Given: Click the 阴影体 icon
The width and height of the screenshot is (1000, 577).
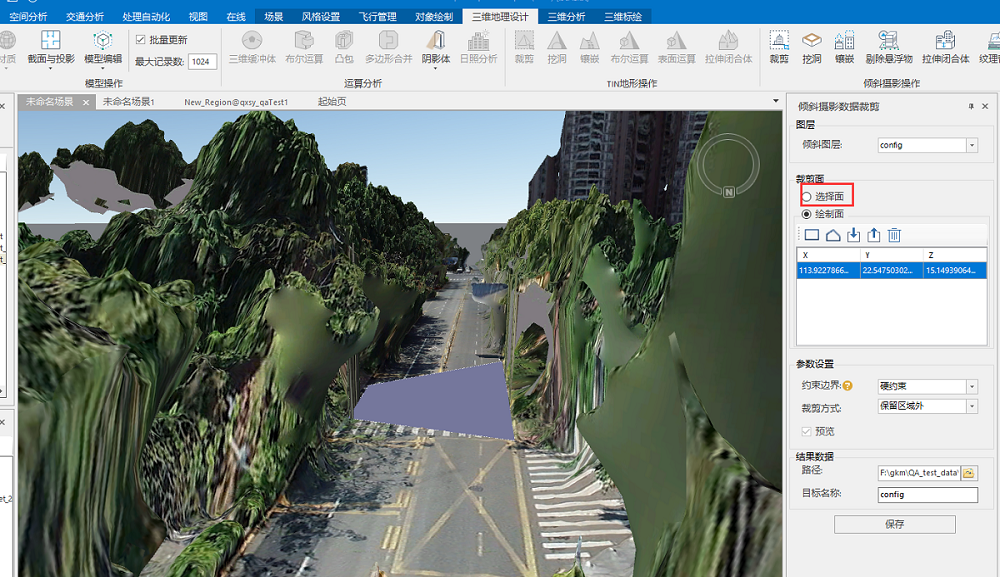Looking at the screenshot, I should 436,42.
